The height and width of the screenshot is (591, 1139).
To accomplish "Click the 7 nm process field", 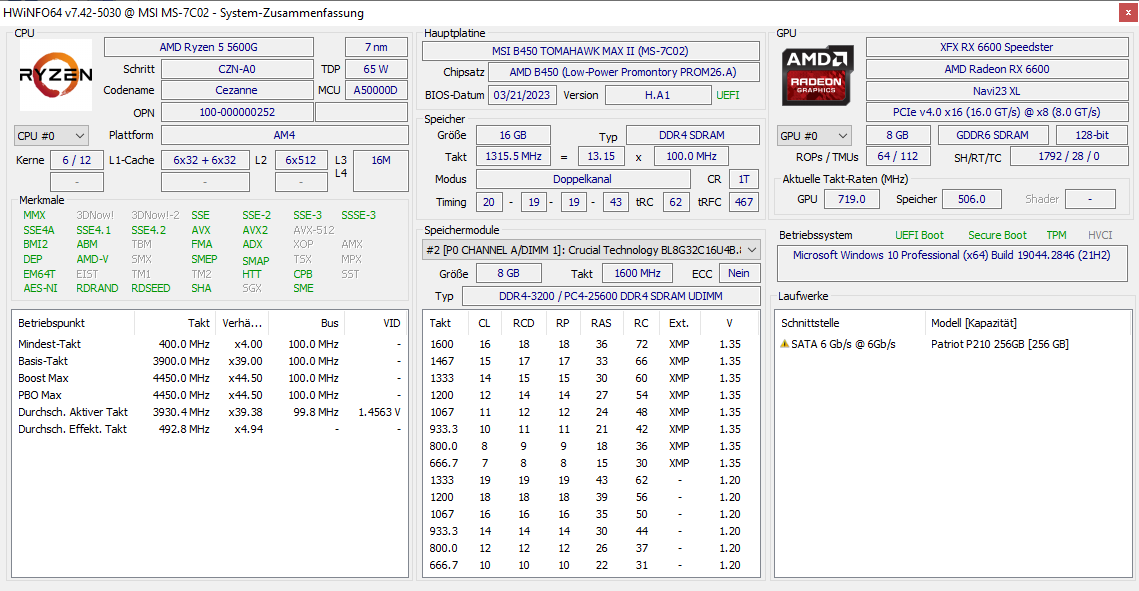I will tap(376, 47).
